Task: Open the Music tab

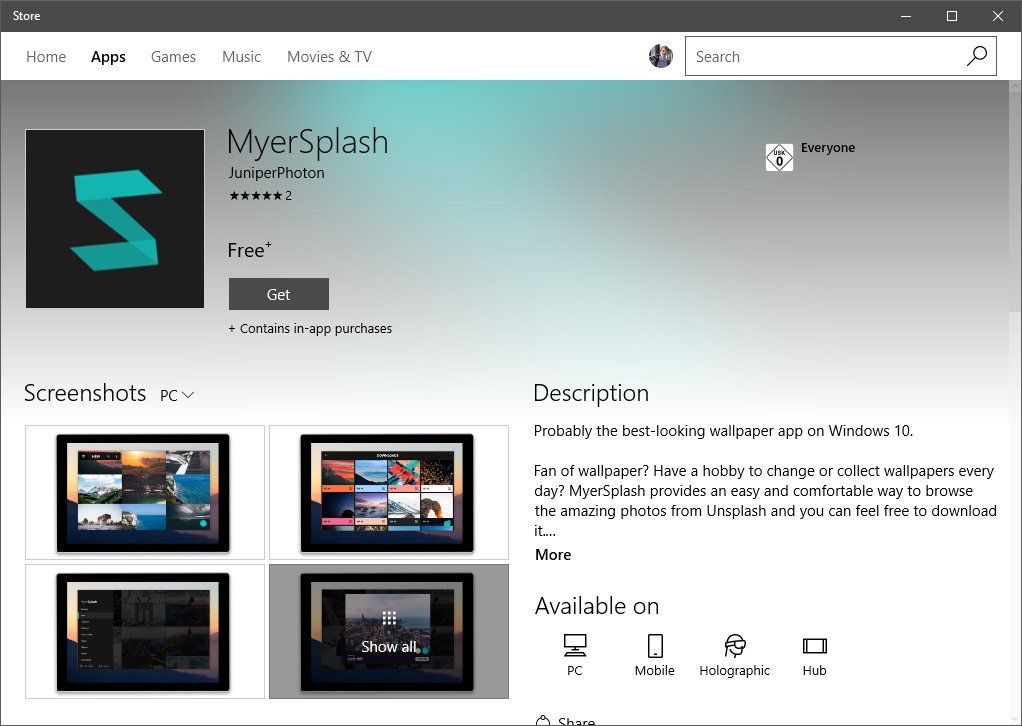Action: tap(241, 57)
